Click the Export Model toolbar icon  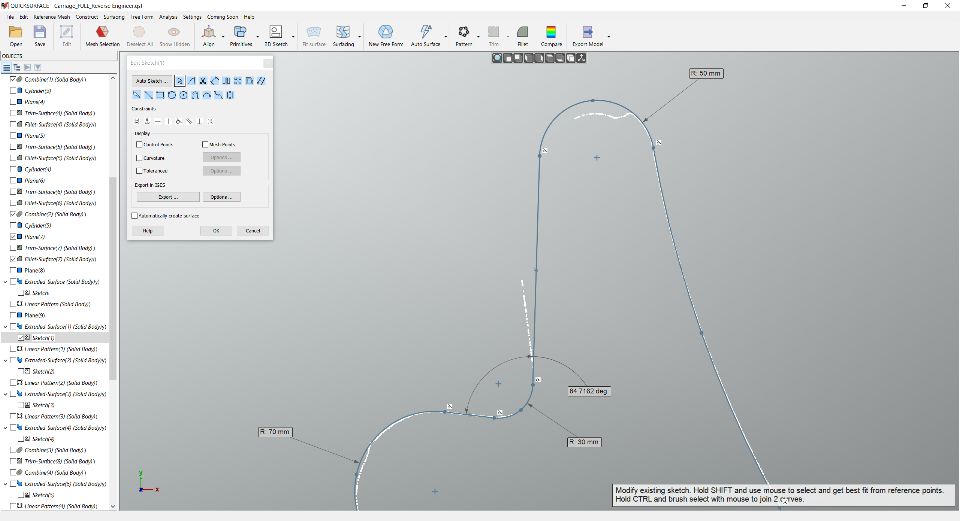(587, 36)
